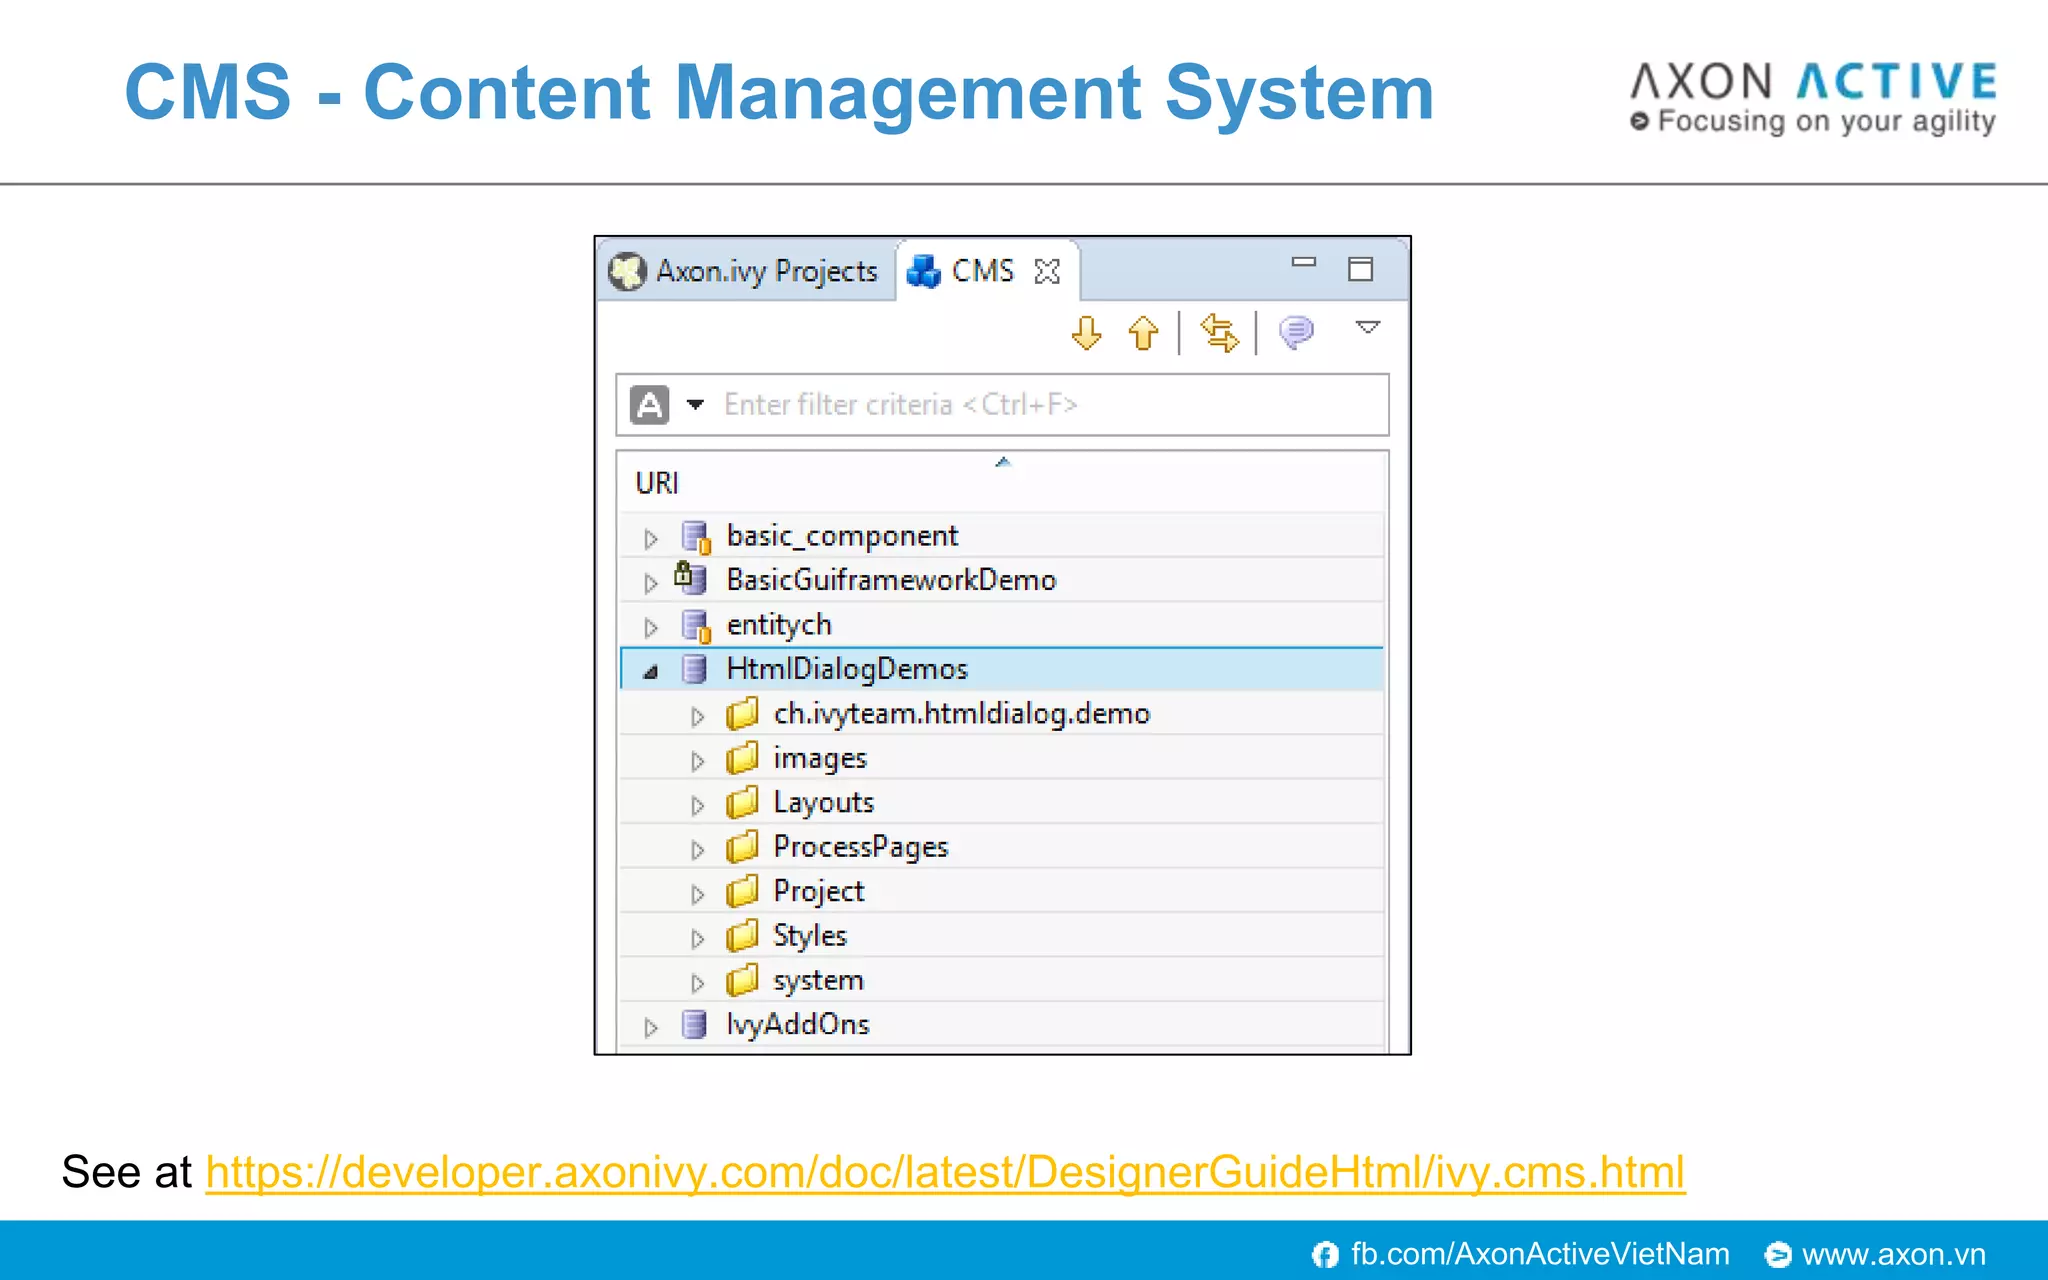The image size is (2048, 1280).
Task: Click the yellow up arrow toolbar icon
Action: pos(1143,333)
